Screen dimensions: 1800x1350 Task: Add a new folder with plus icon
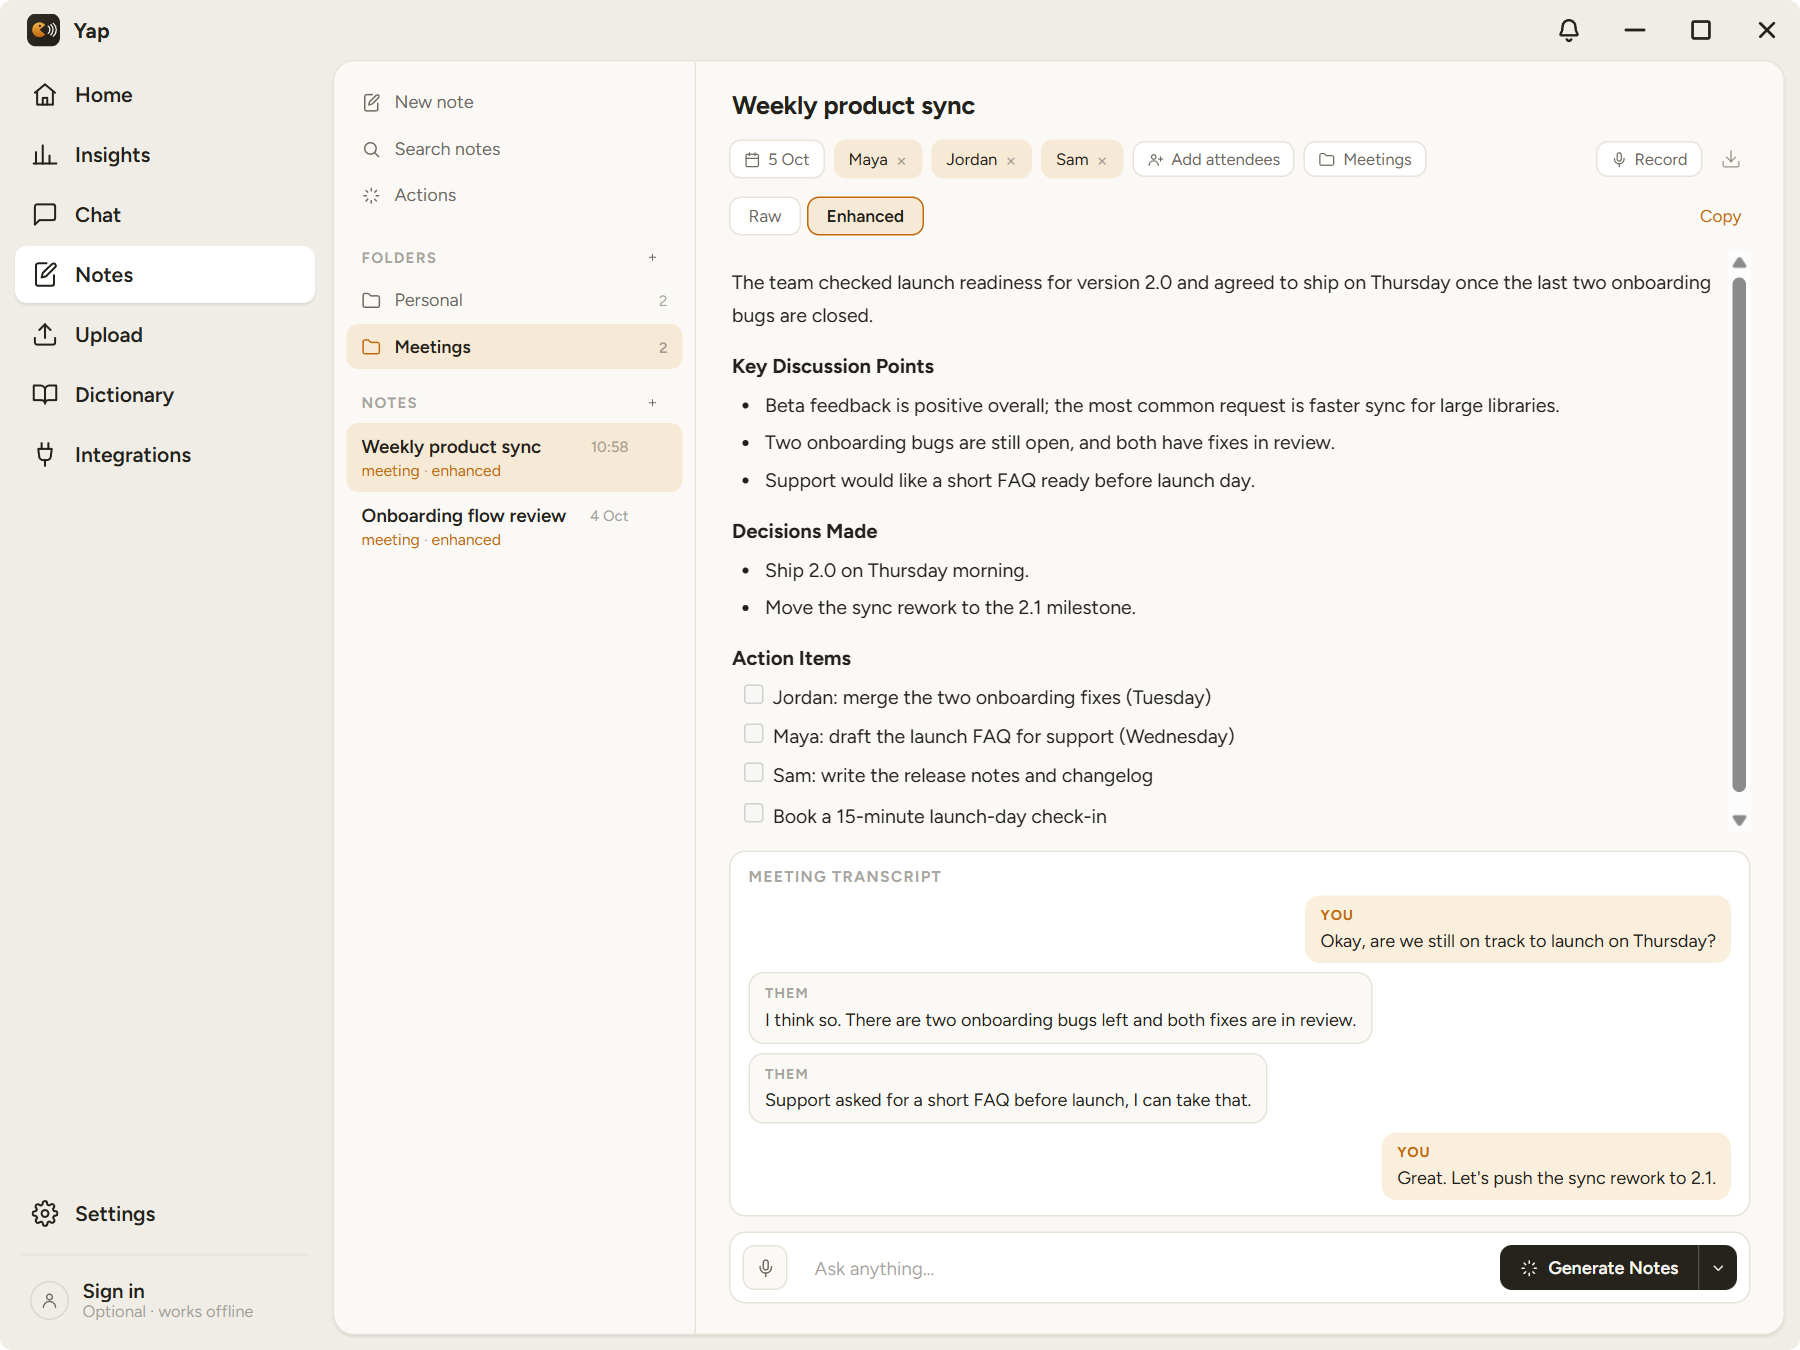click(652, 257)
